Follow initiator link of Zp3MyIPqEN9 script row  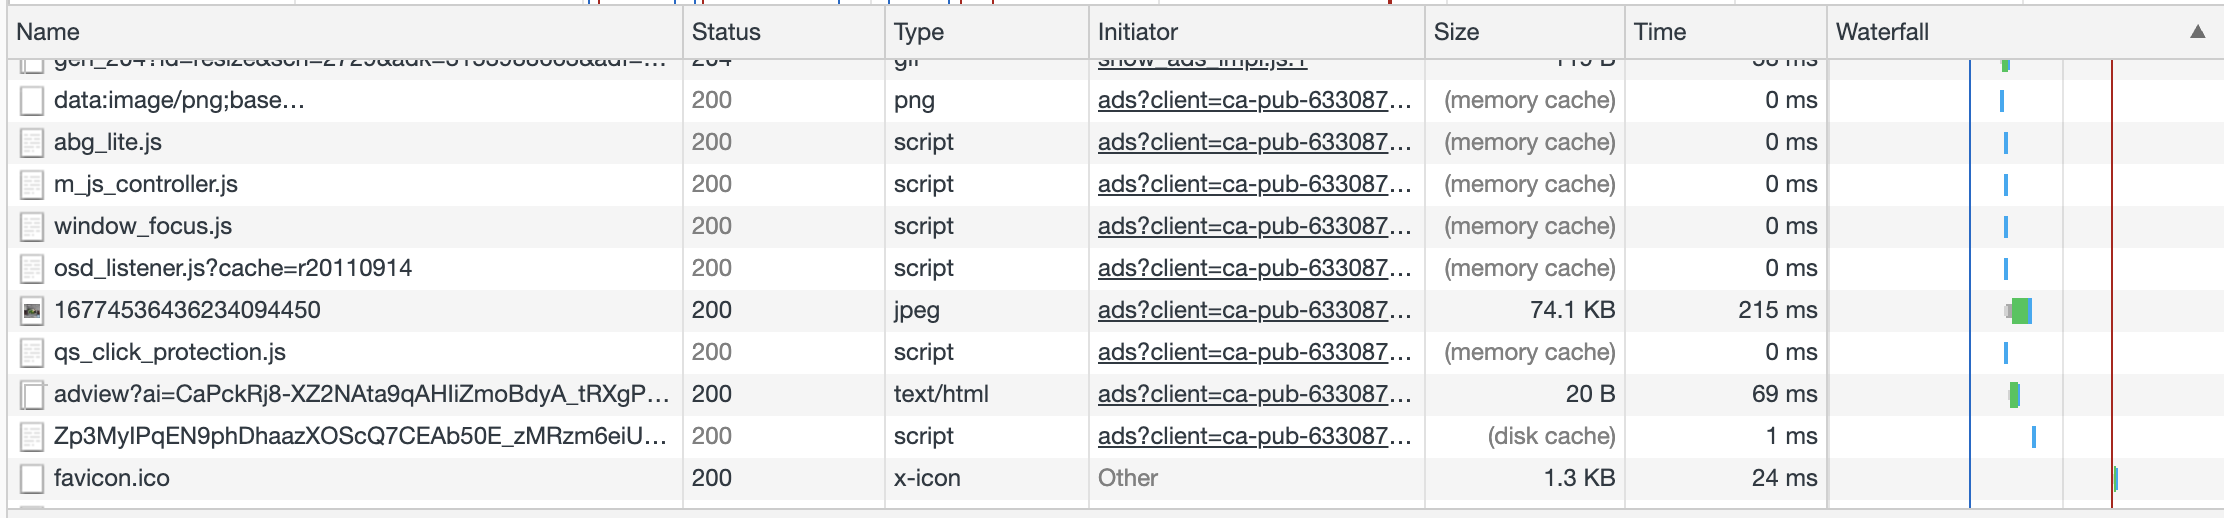click(x=1254, y=436)
